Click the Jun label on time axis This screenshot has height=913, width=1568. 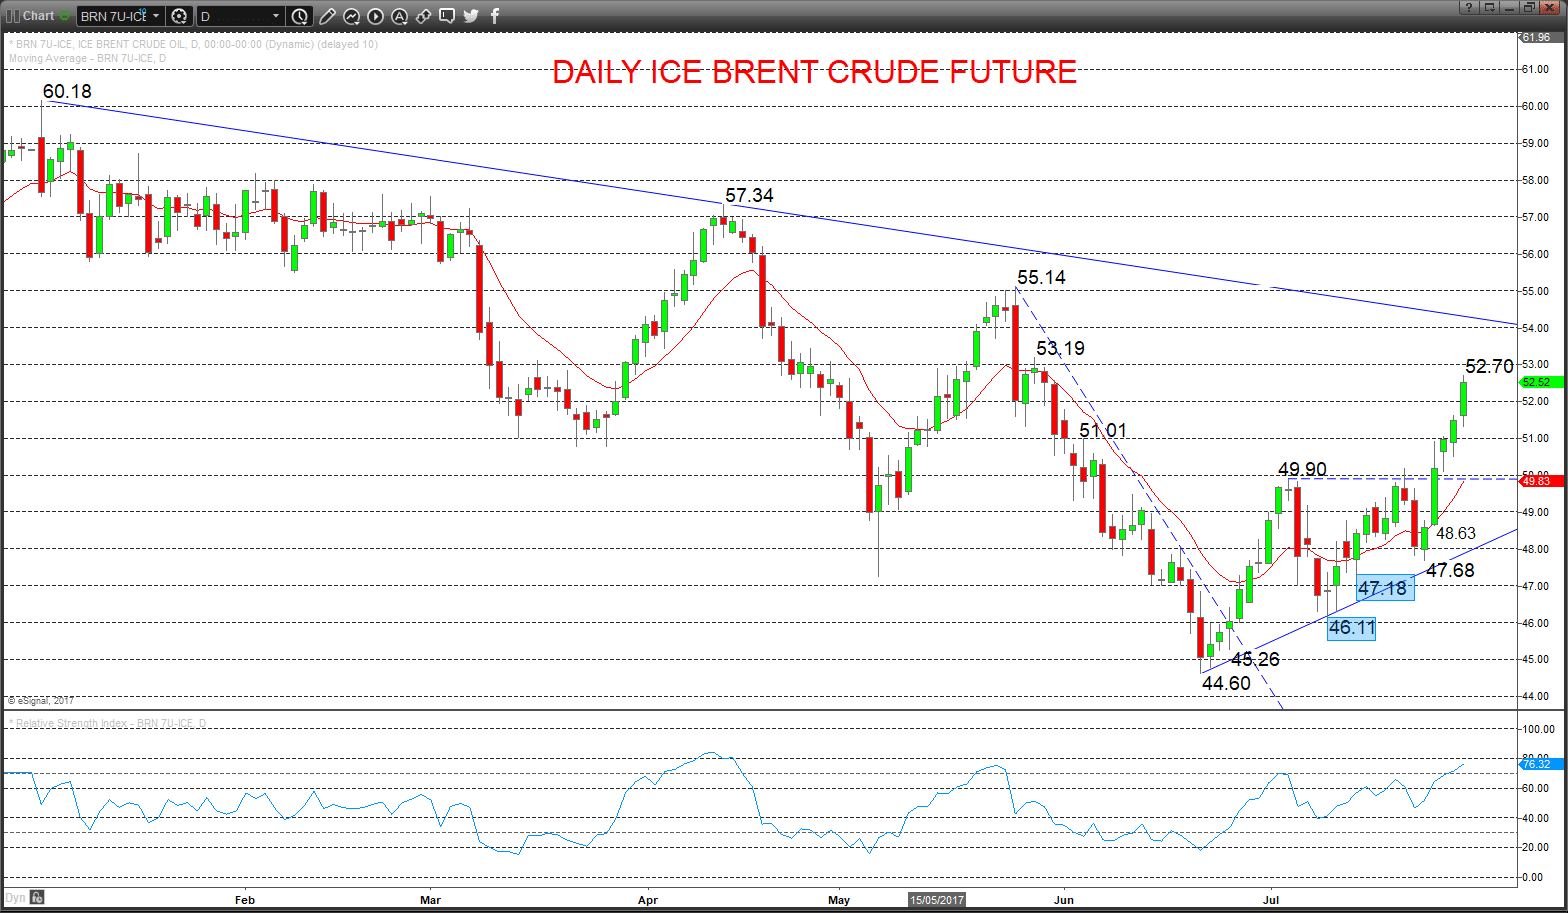[x=1064, y=900]
